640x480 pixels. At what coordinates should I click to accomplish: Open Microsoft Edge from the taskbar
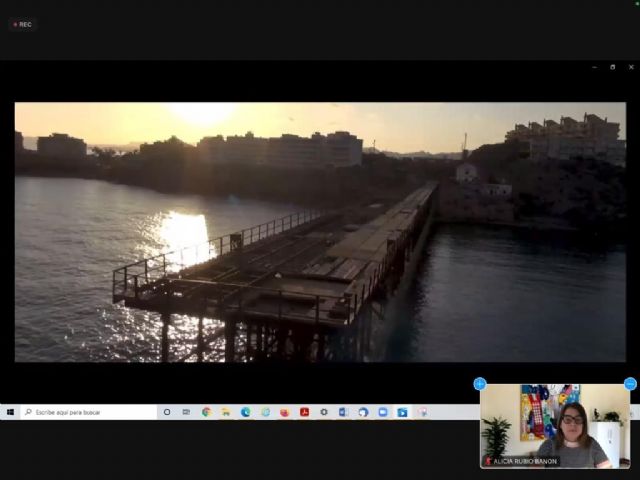[245, 412]
